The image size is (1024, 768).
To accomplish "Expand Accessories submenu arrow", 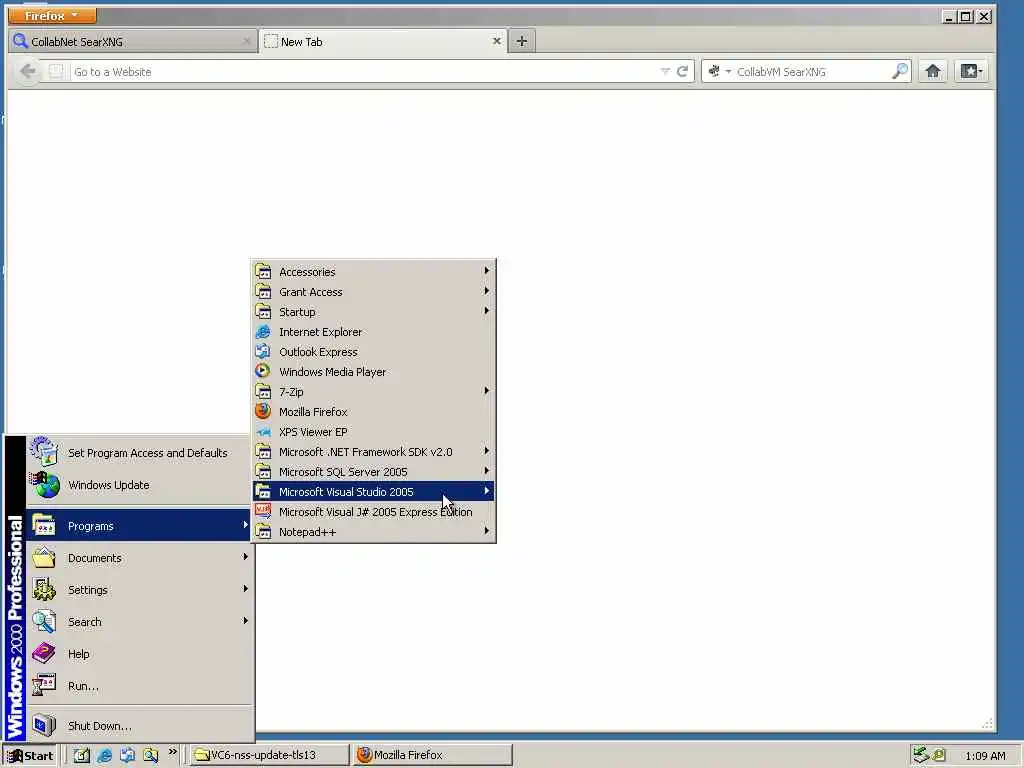I will (487, 270).
